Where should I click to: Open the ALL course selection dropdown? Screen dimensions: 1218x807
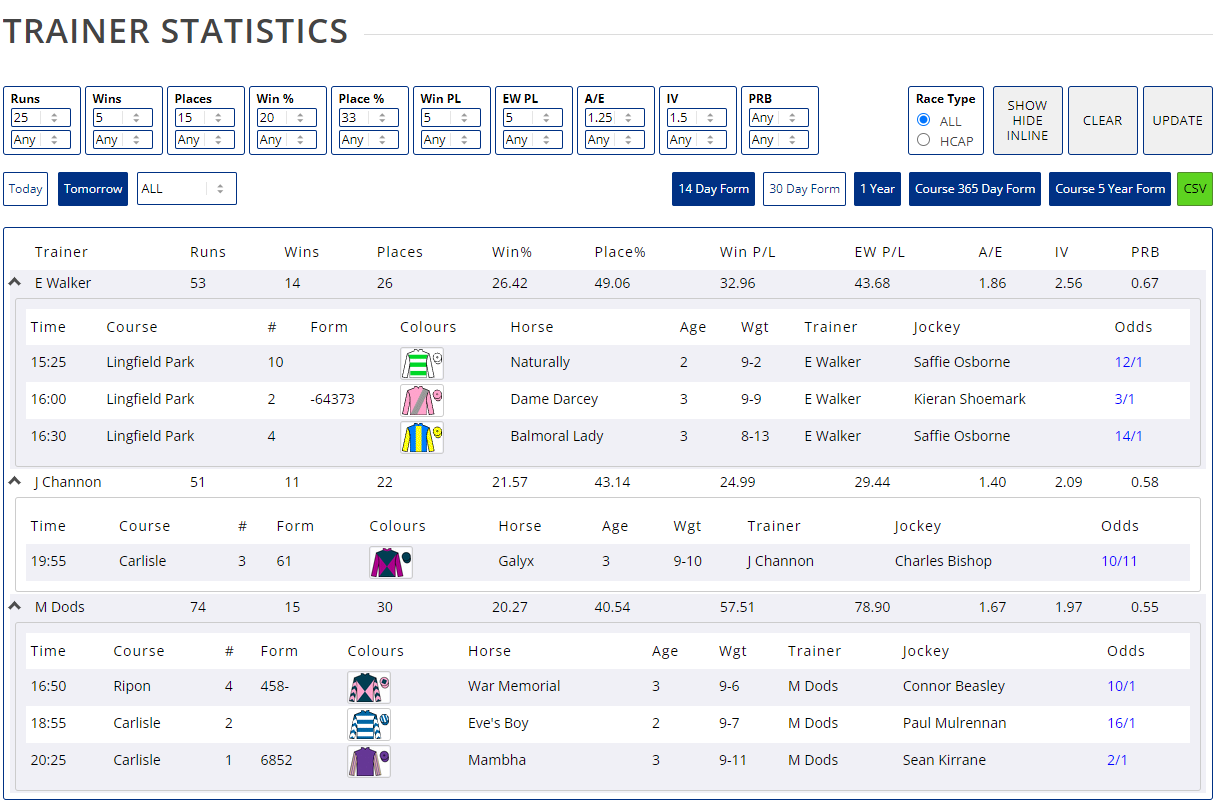click(187, 188)
